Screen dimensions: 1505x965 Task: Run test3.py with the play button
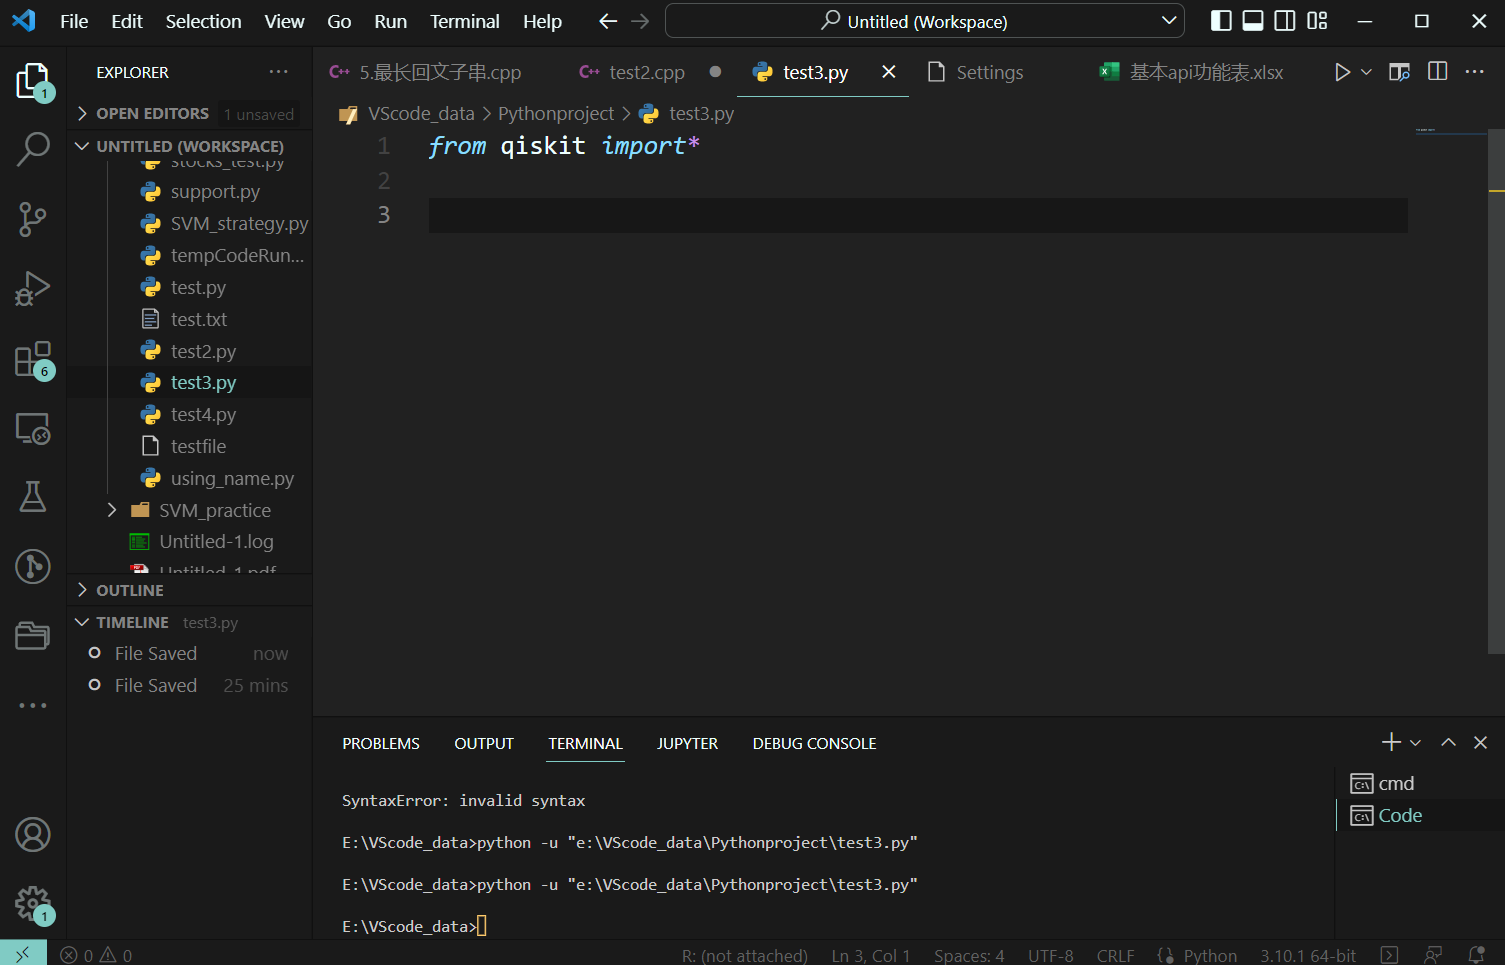pos(1342,71)
